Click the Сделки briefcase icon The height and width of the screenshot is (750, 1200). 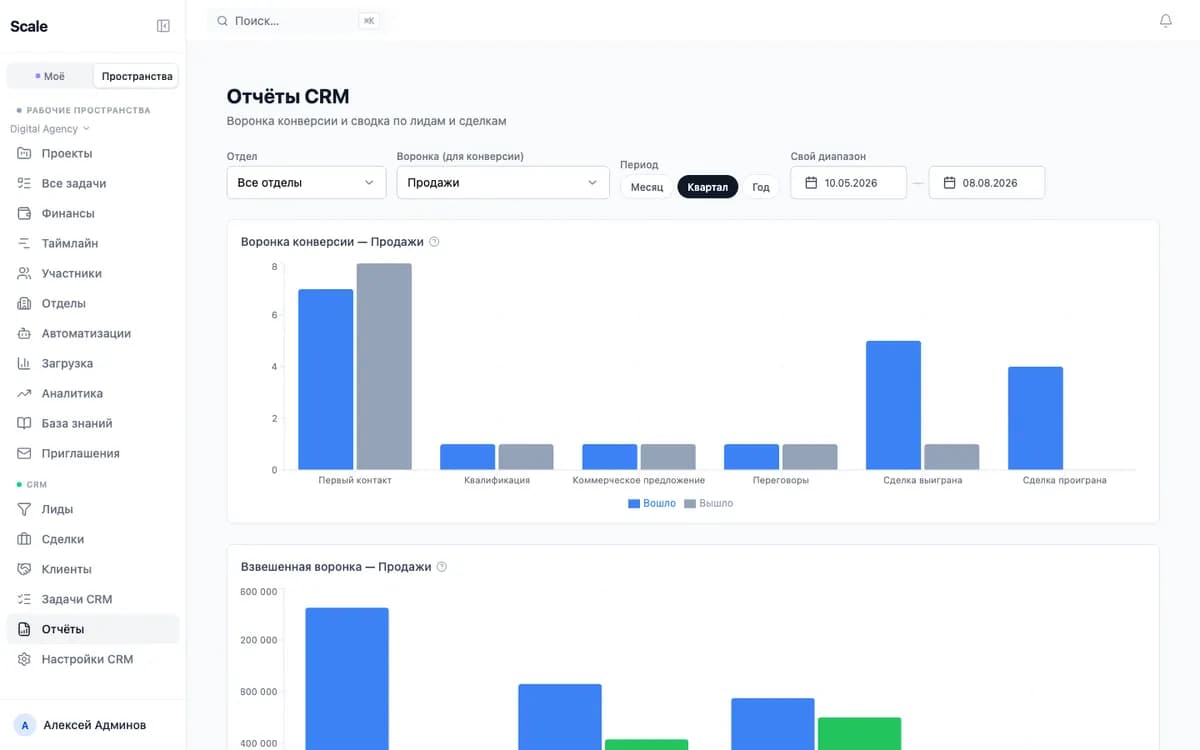point(24,539)
